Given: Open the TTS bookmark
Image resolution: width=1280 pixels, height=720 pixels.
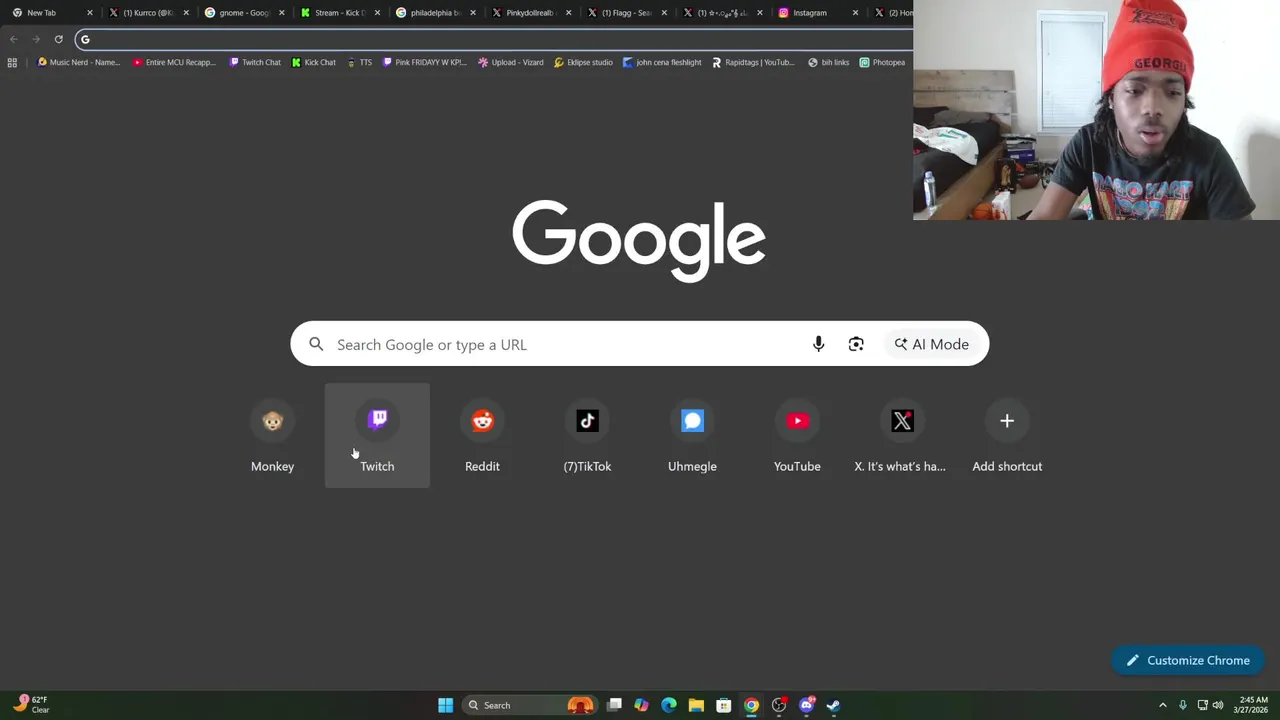Looking at the screenshot, I should pyautogui.click(x=359, y=62).
